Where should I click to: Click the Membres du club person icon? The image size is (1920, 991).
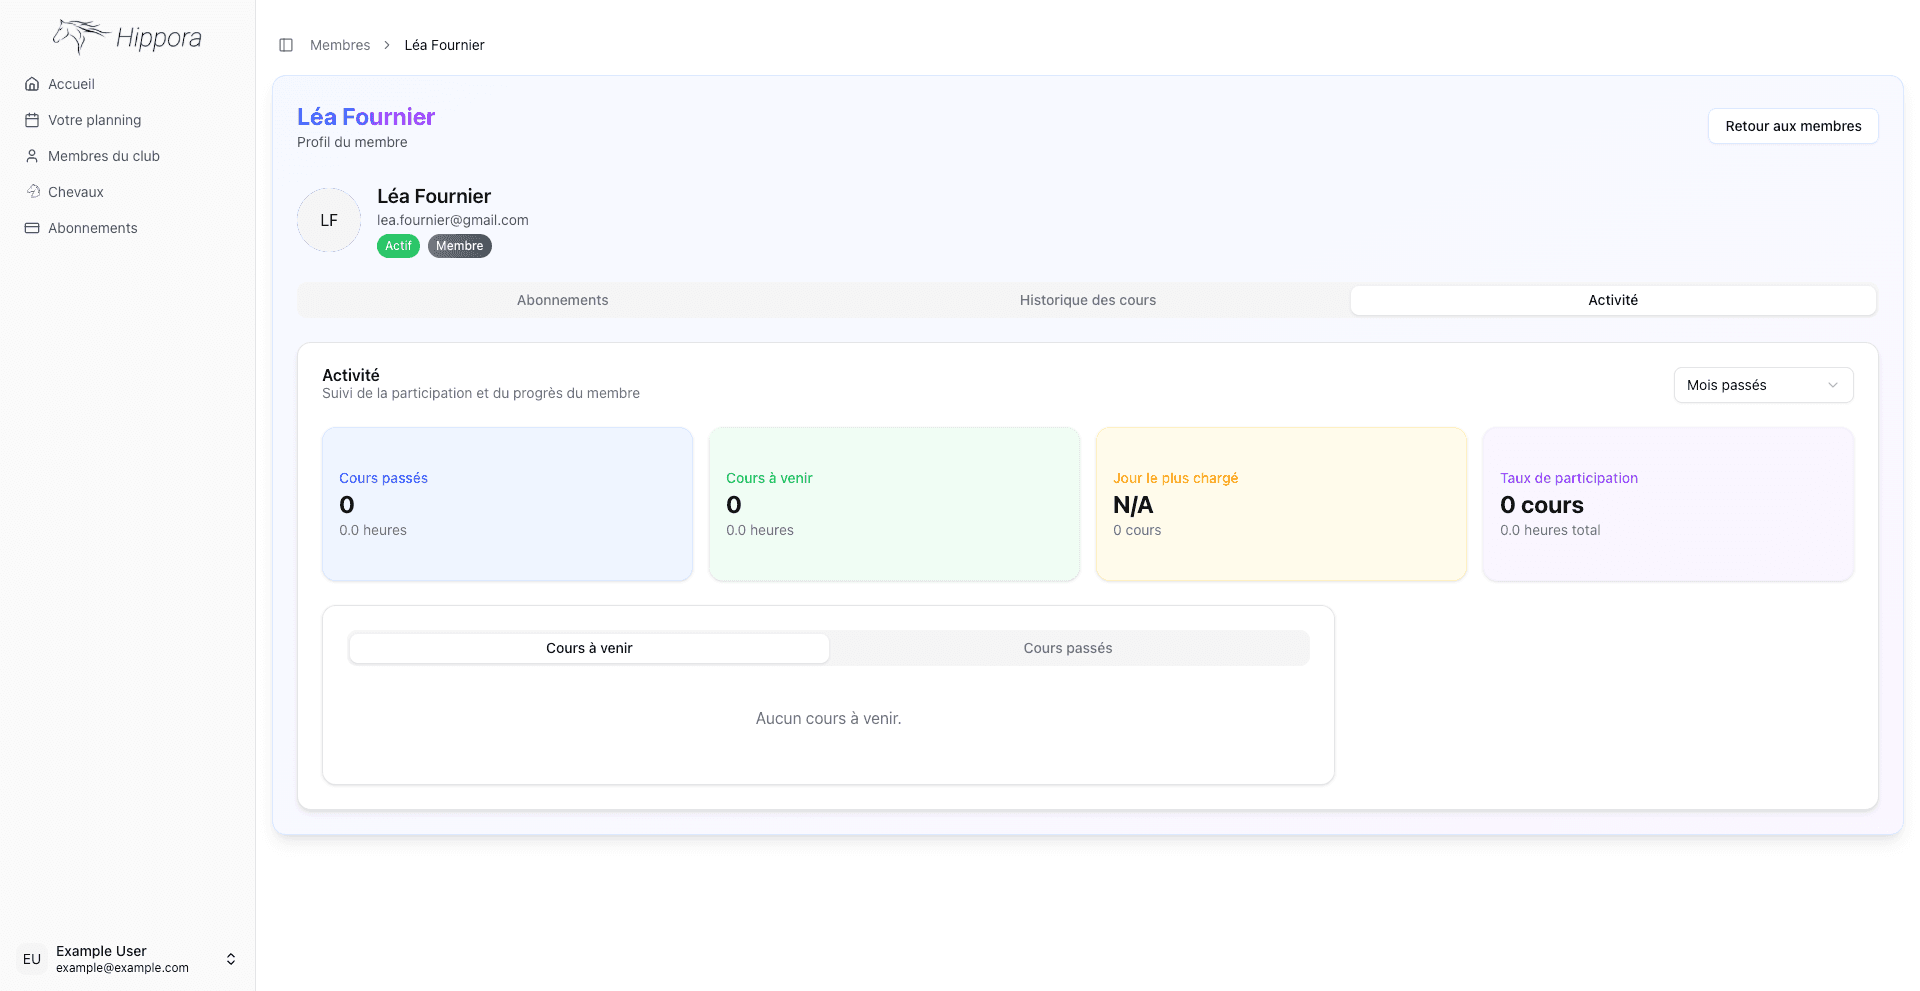(x=32, y=156)
